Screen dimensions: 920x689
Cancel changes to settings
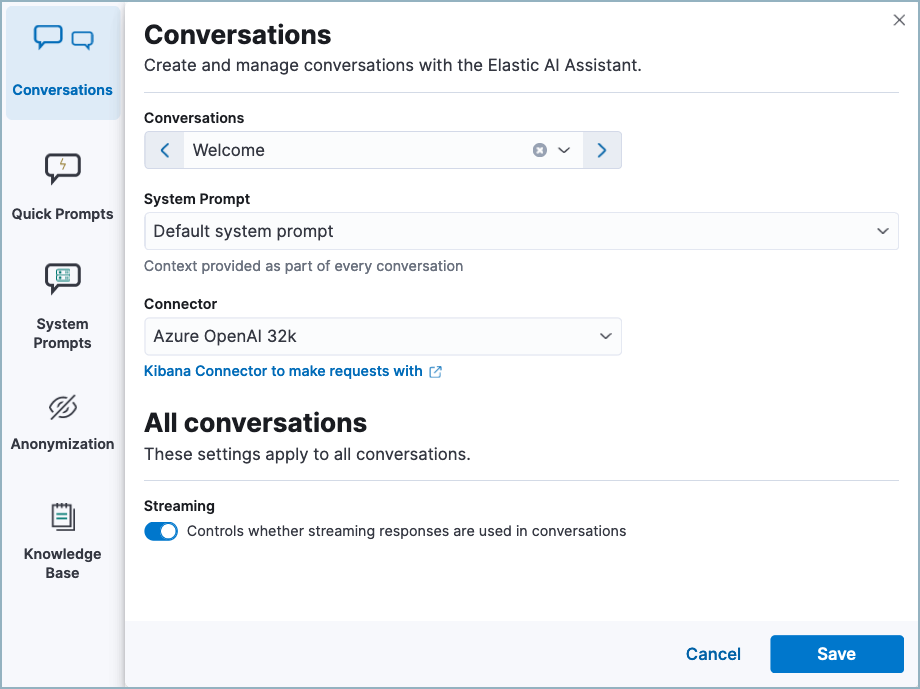pos(712,654)
